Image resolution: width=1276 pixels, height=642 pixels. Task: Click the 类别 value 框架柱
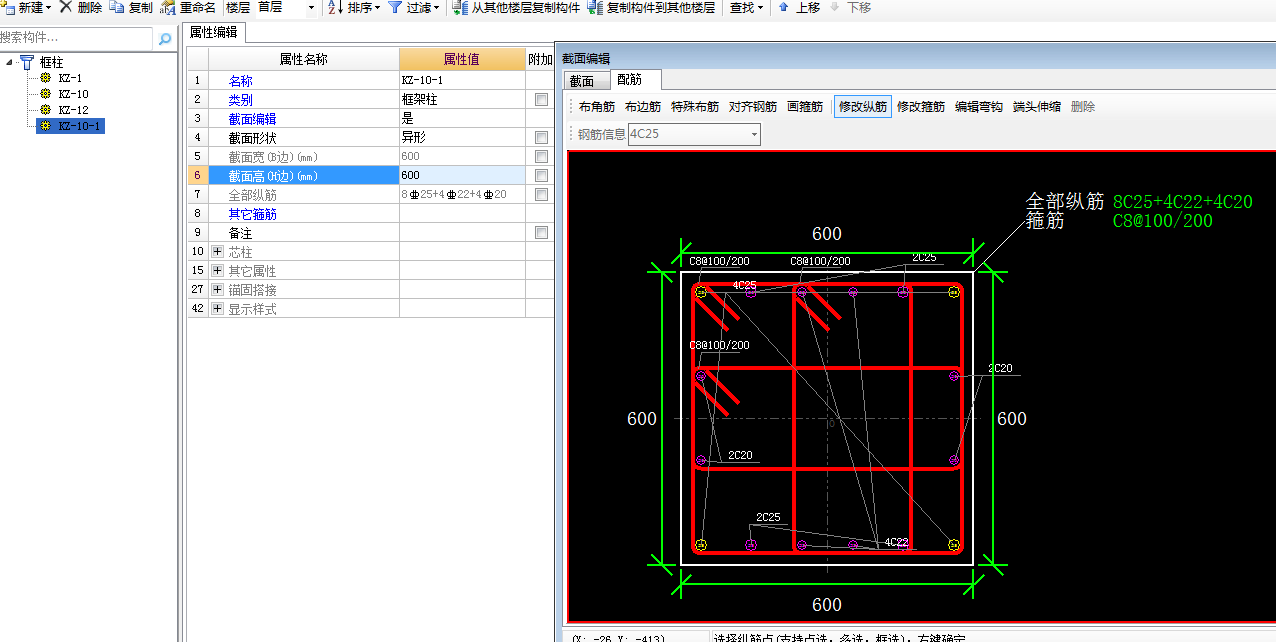(x=462, y=100)
